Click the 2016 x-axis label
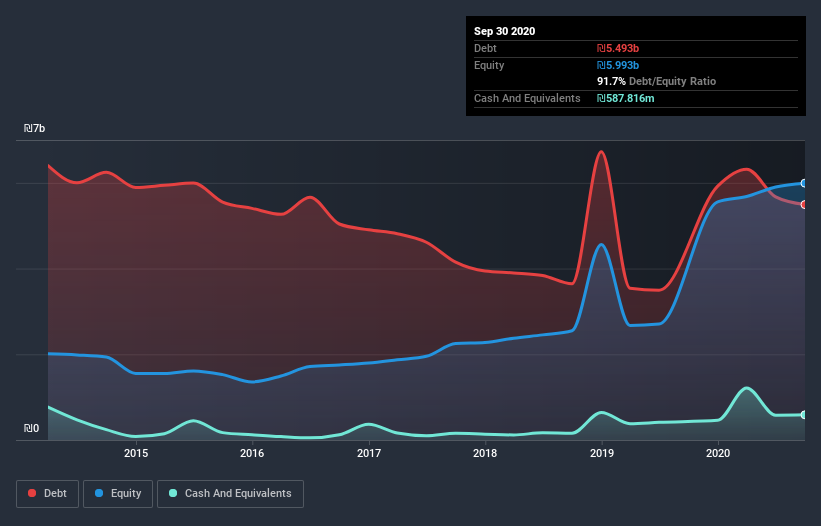Viewport: 821px width, 526px height. click(252, 453)
